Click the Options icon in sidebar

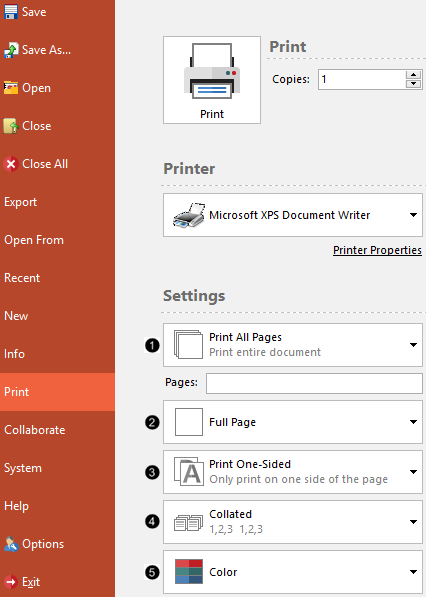pyautogui.click(x=11, y=544)
